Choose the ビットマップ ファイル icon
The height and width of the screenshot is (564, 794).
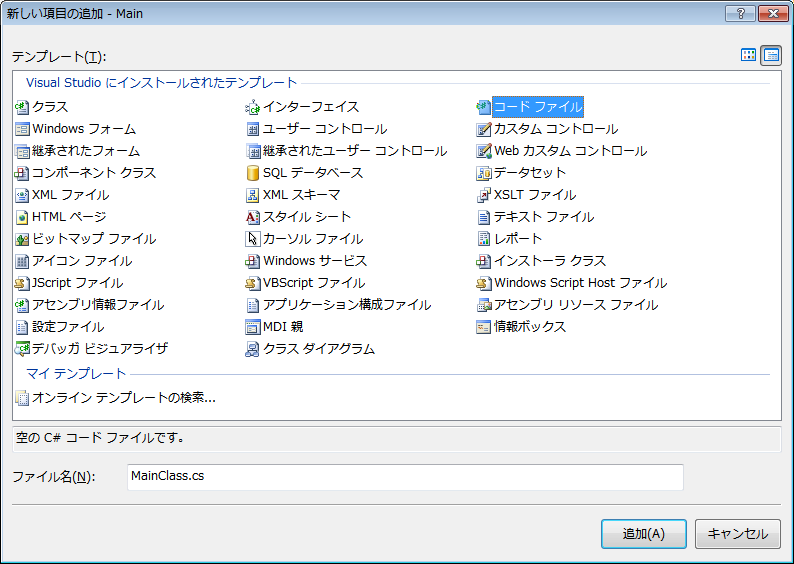tap(22, 239)
